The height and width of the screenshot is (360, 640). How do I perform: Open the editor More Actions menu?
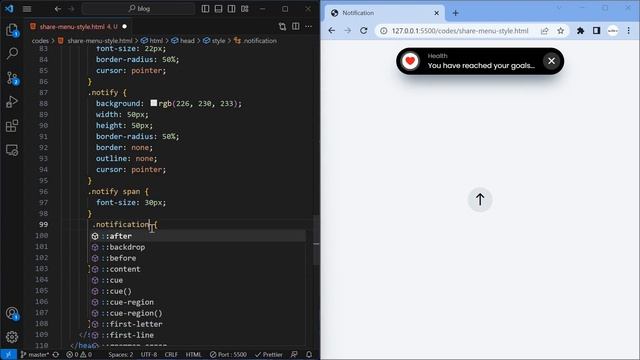309,27
